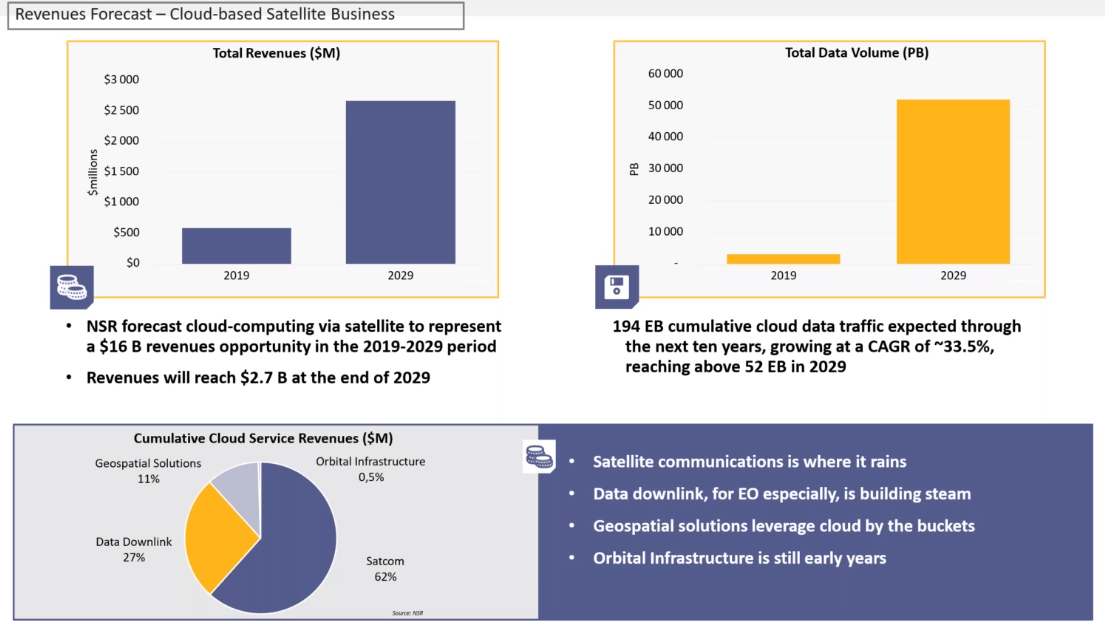Click the "Cumulative Cloud Service Revenues ($M)" title

coord(264,438)
